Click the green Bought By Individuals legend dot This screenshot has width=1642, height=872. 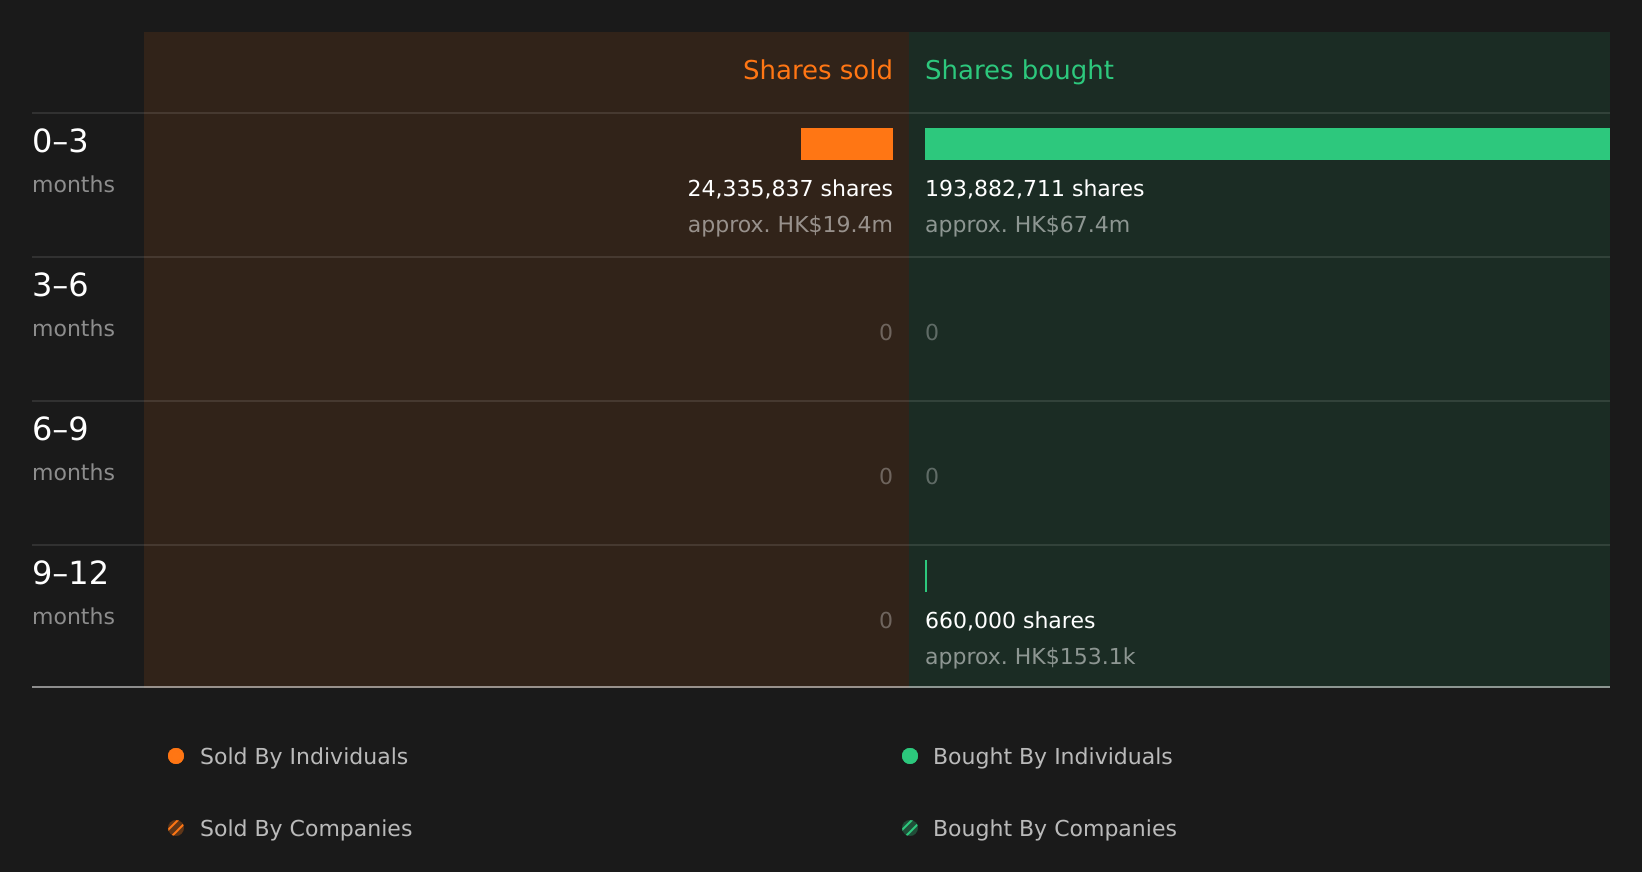(910, 756)
